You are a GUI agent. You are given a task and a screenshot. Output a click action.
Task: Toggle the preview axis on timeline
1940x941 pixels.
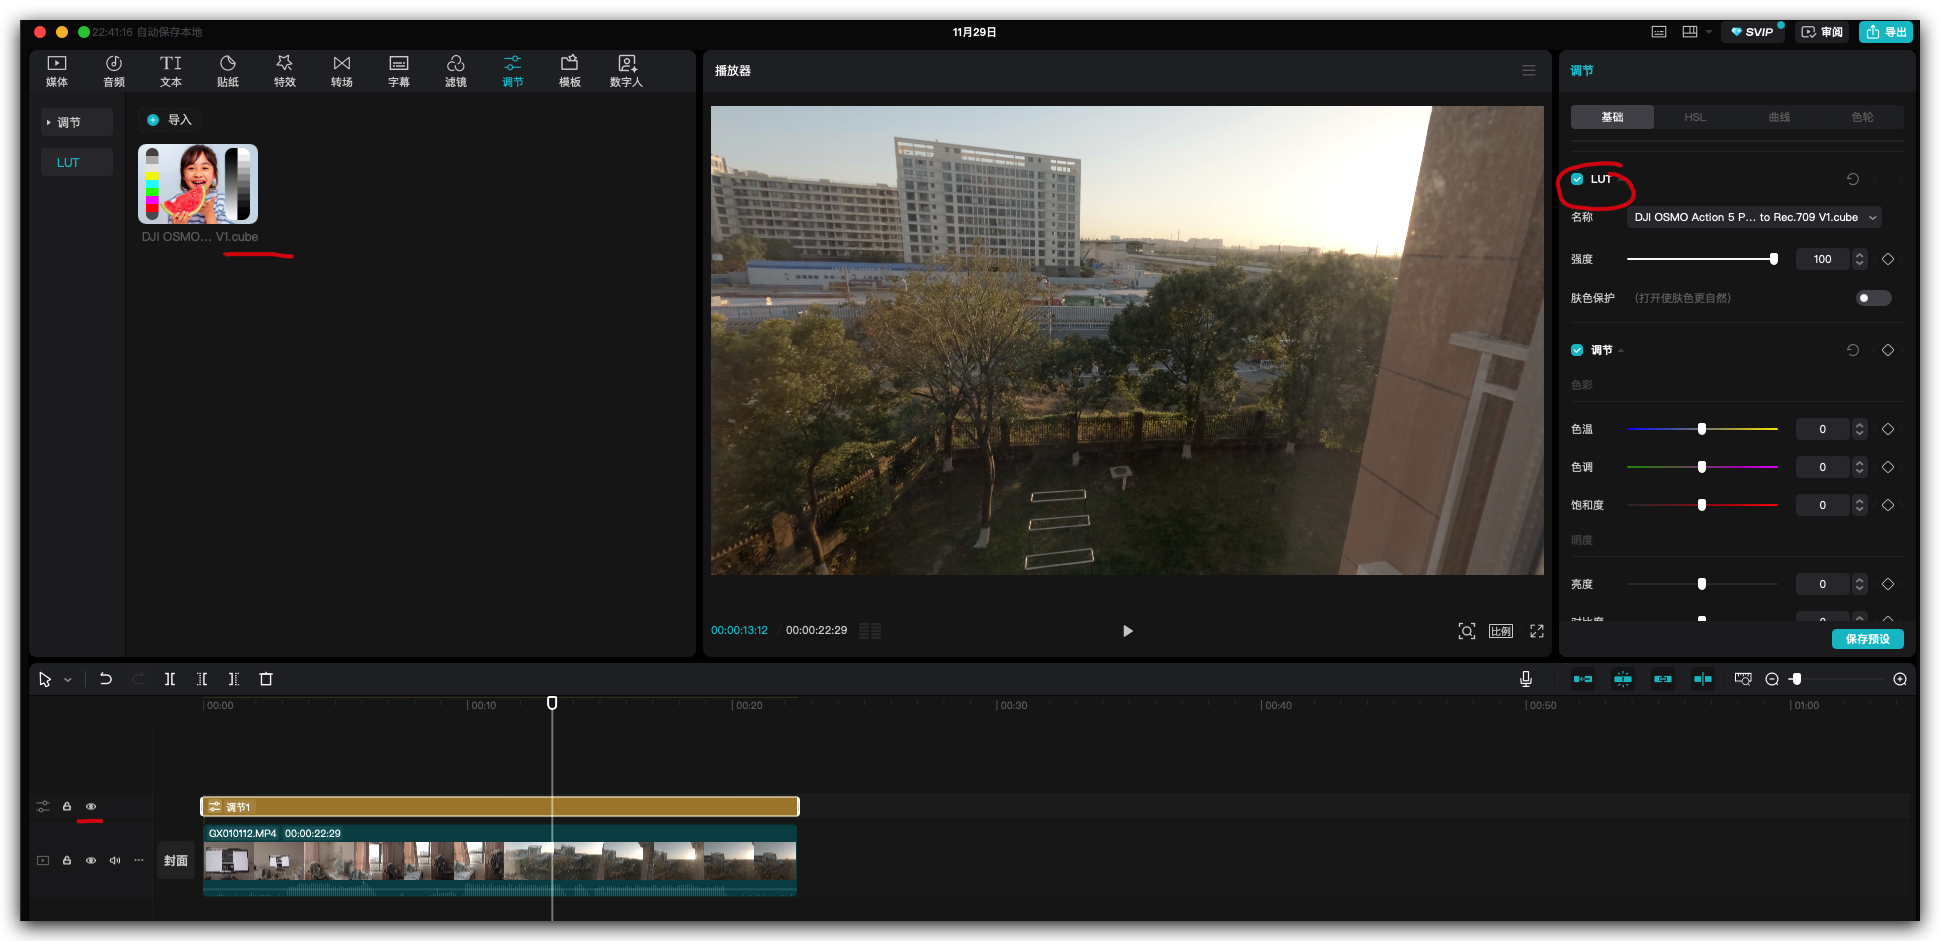[1703, 679]
